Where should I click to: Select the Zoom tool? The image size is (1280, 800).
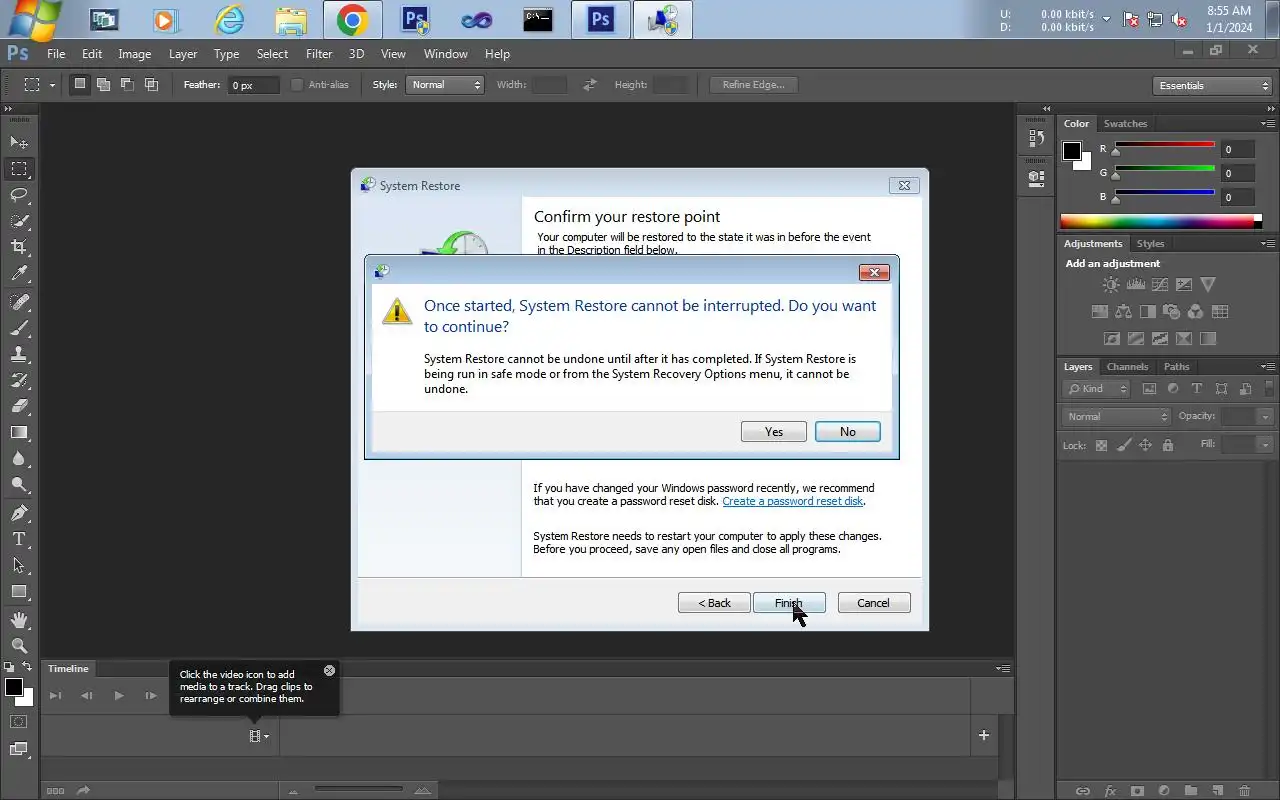pyautogui.click(x=19, y=646)
